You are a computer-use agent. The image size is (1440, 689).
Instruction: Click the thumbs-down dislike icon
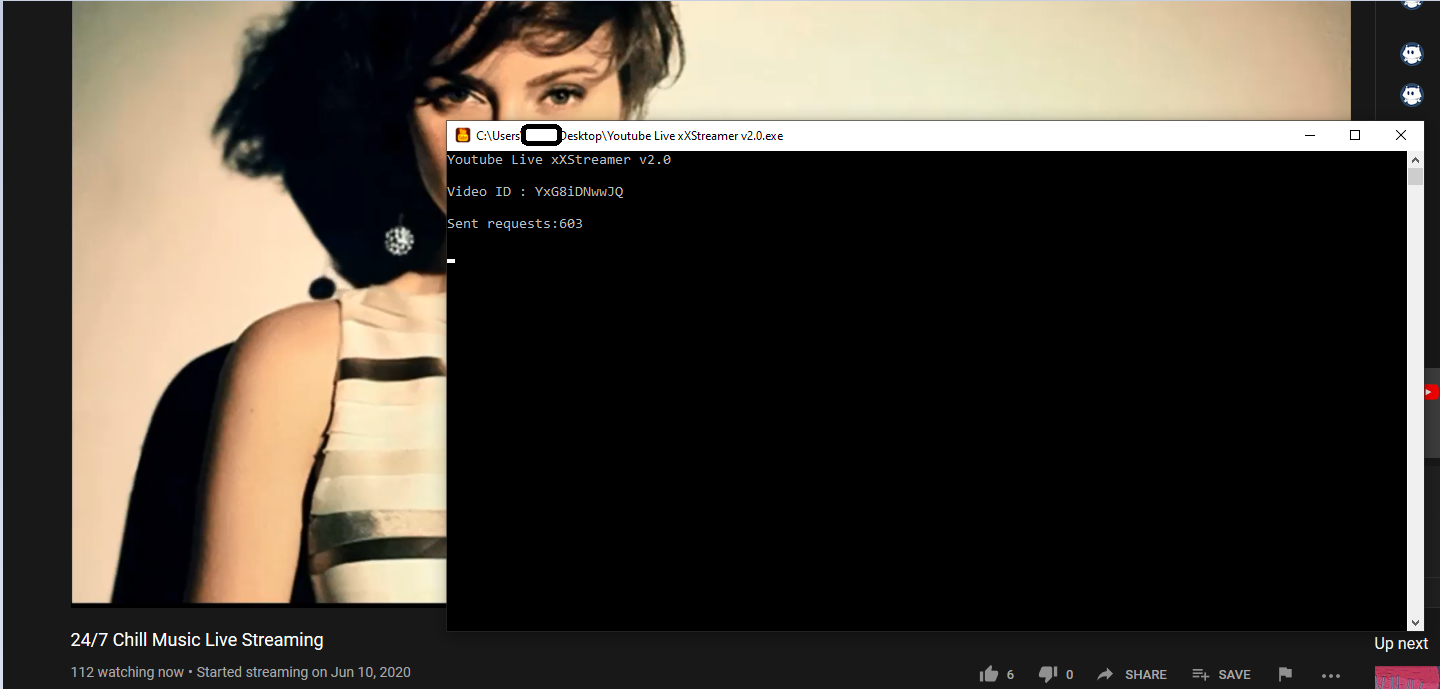click(x=1047, y=674)
